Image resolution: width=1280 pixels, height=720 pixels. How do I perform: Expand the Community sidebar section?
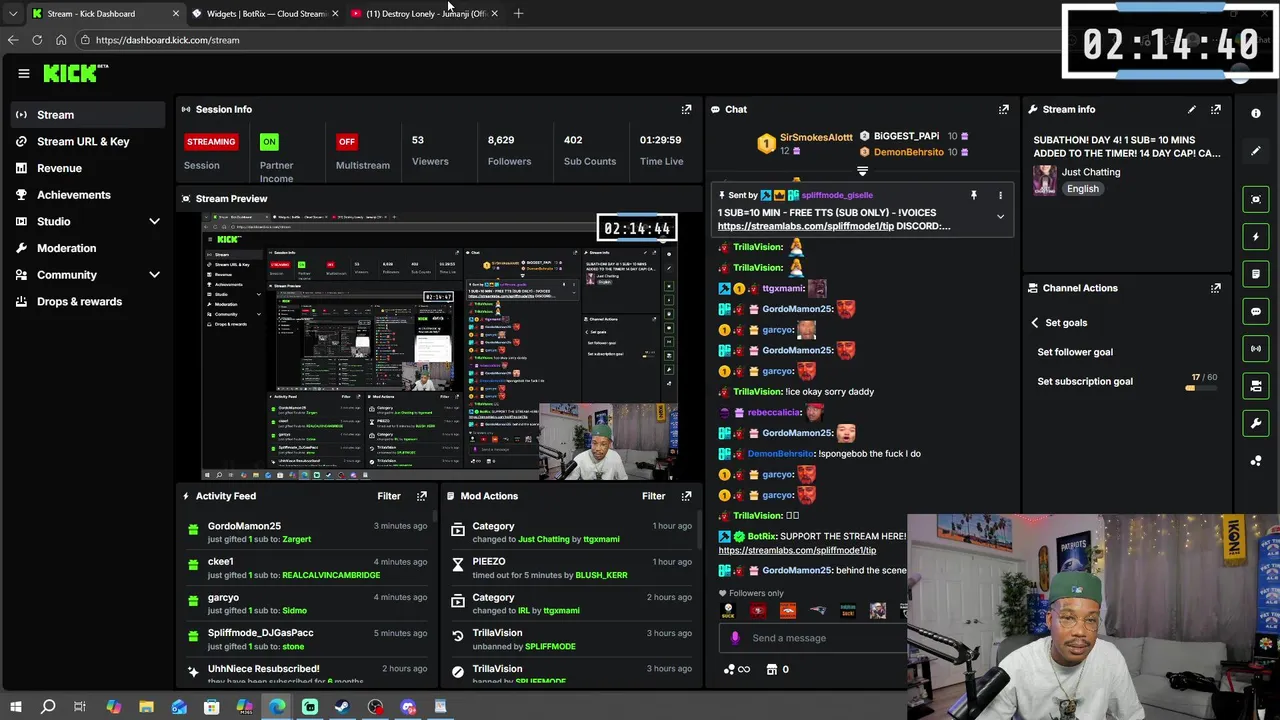[154, 275]
